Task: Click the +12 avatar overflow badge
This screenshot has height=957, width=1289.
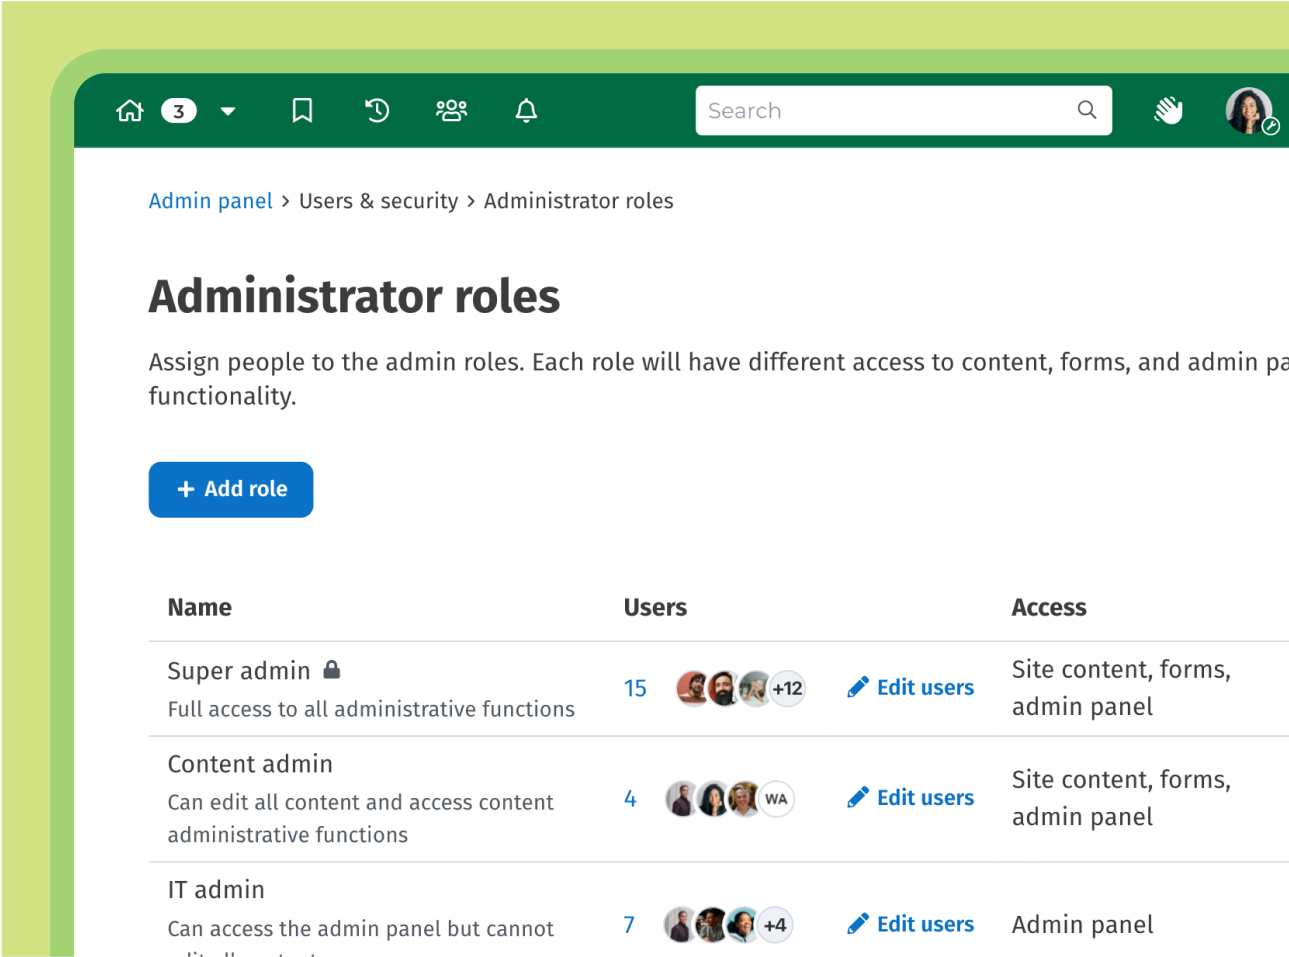Action: [x=787, y=689]
